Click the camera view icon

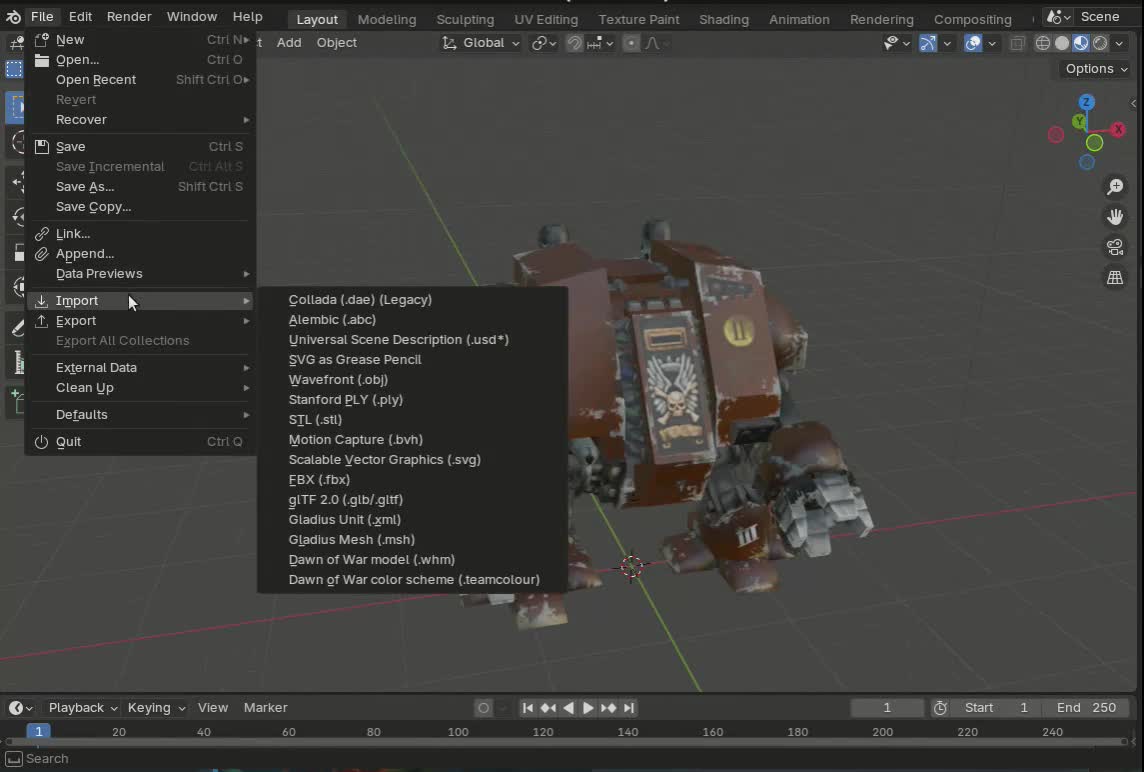(x=1115, y=247)
